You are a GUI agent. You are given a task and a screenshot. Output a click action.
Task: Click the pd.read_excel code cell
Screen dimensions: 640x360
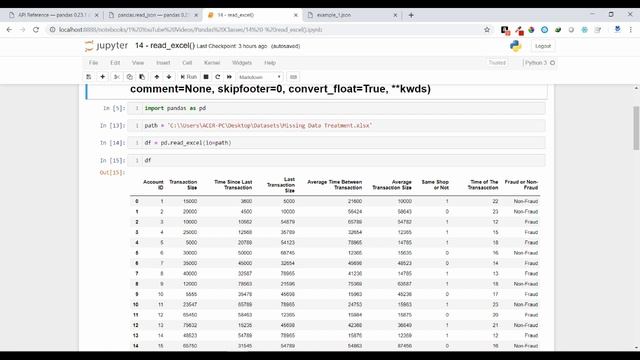coord(336,143)
